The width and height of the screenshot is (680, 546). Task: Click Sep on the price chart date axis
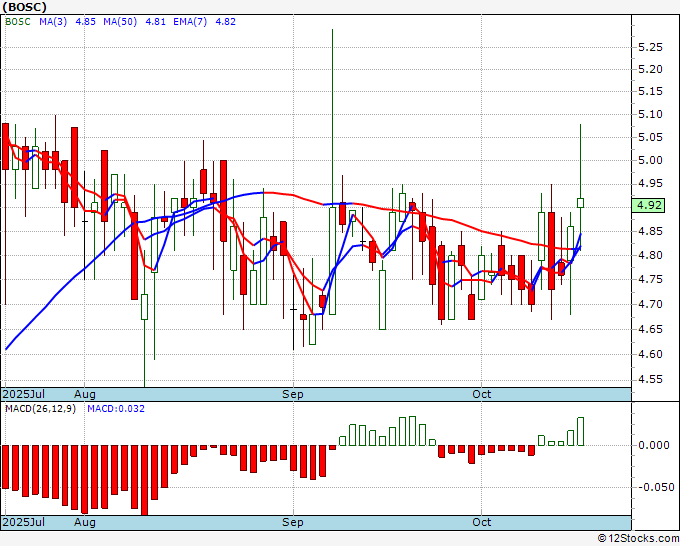point(293,394)
